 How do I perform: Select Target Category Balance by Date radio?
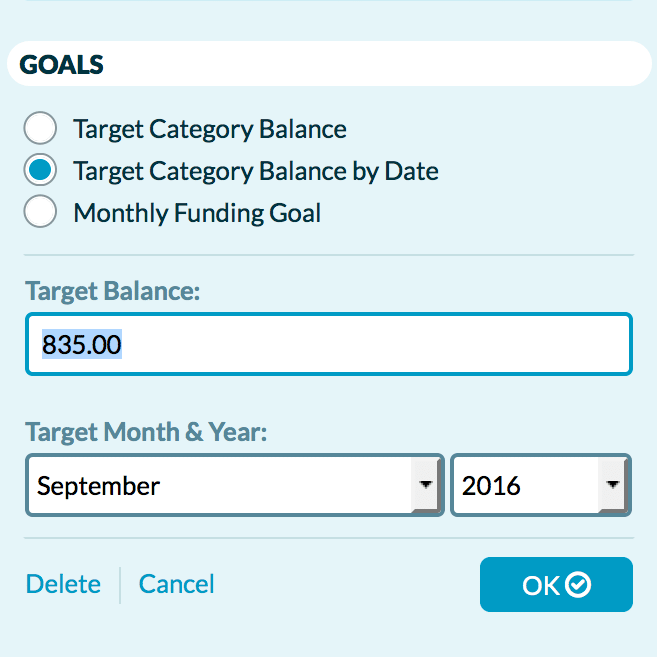(40, 170)
